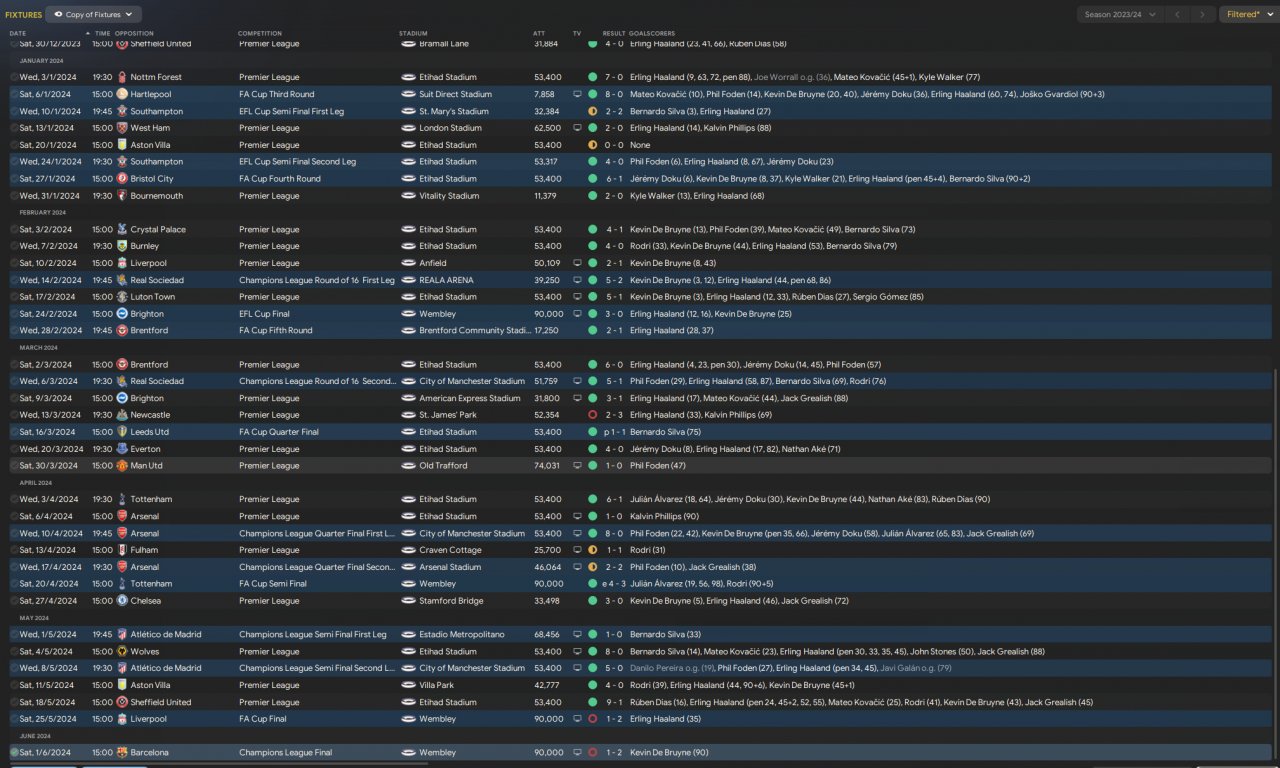The image size is (1280, 768).
Task: Click the Bristol City club badge
Action: (122, 179)
